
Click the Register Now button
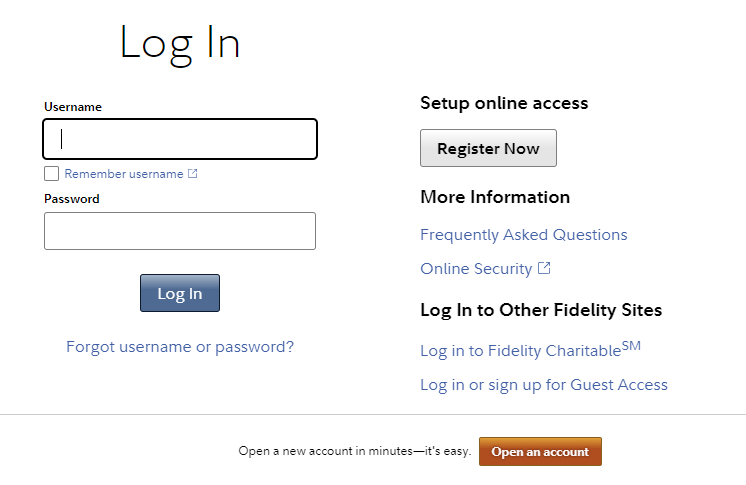[x=488, y=148]
